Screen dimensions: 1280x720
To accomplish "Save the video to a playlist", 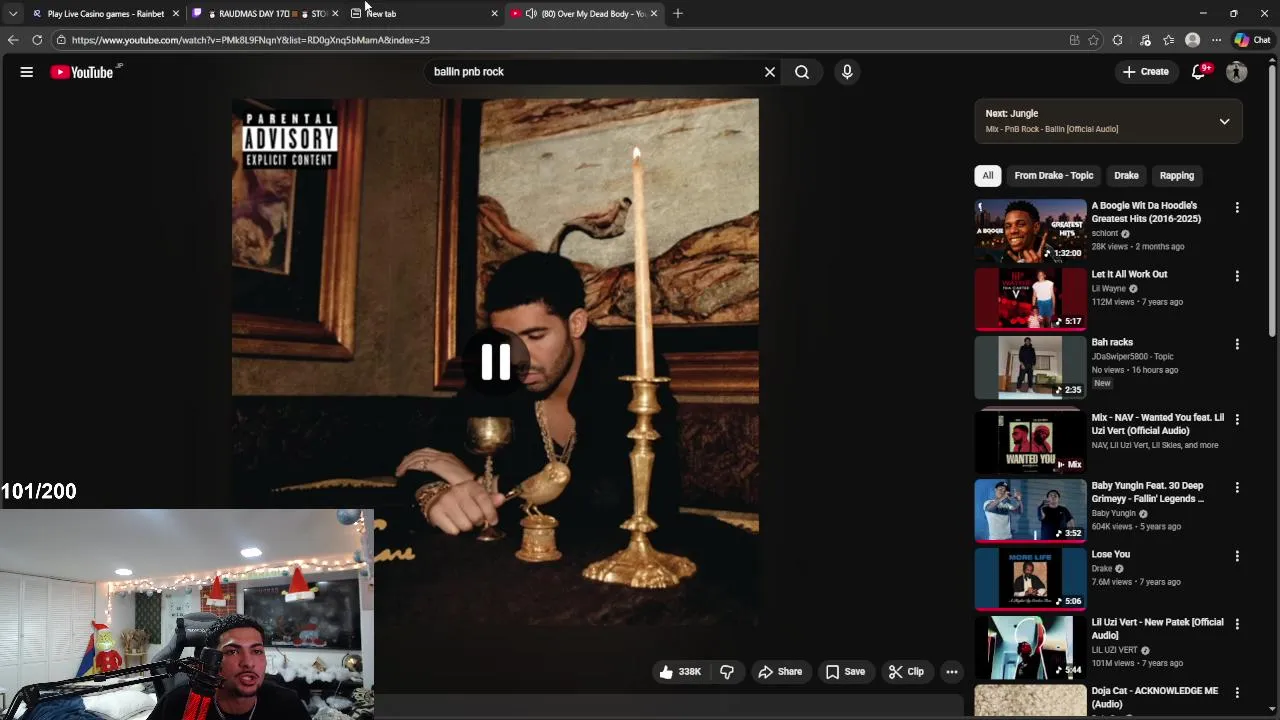I will point(845,672).
